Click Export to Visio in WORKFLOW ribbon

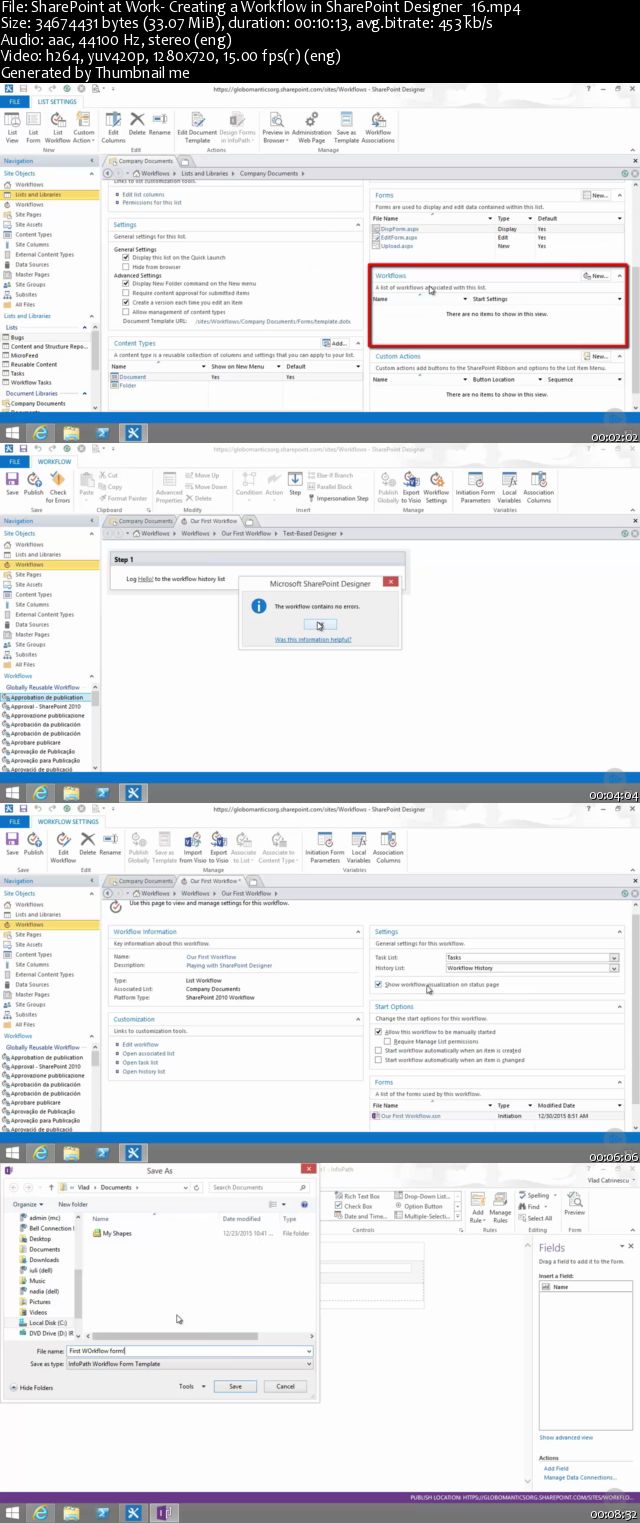click(411, 487)
